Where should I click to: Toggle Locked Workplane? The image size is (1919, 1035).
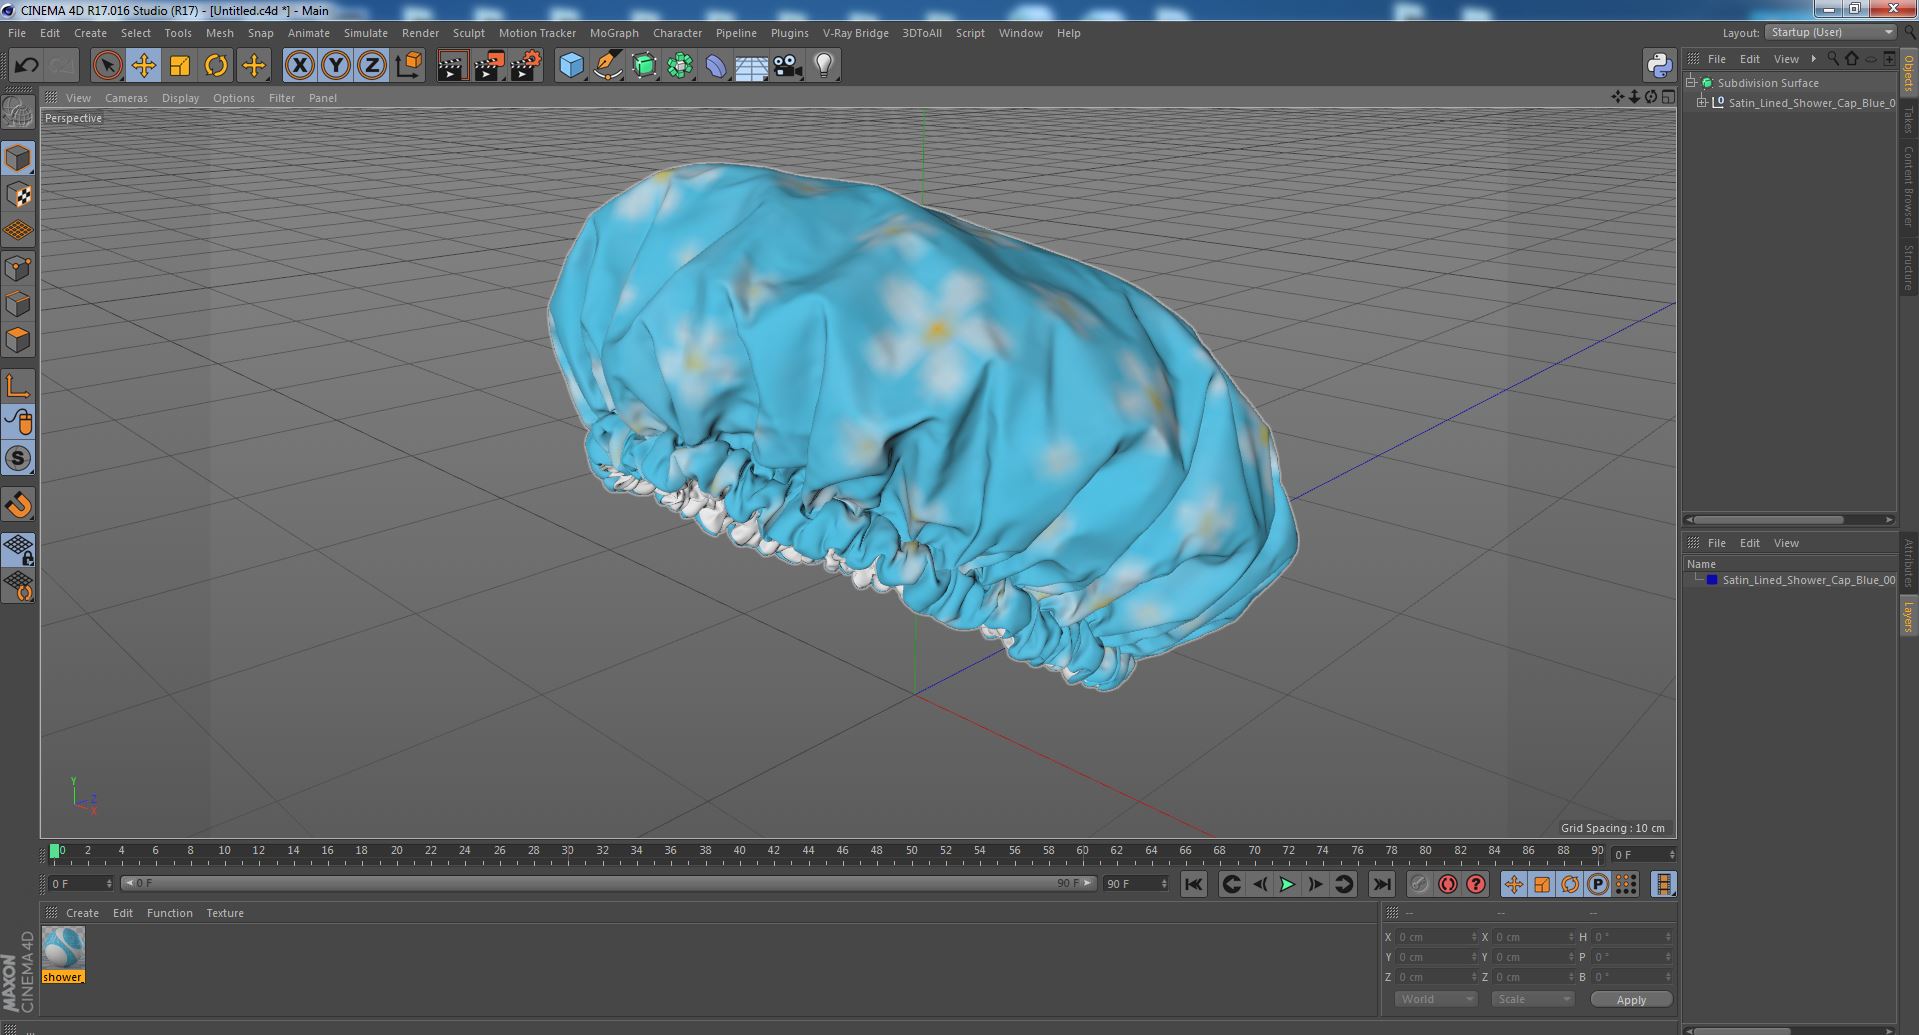point(18,550)
